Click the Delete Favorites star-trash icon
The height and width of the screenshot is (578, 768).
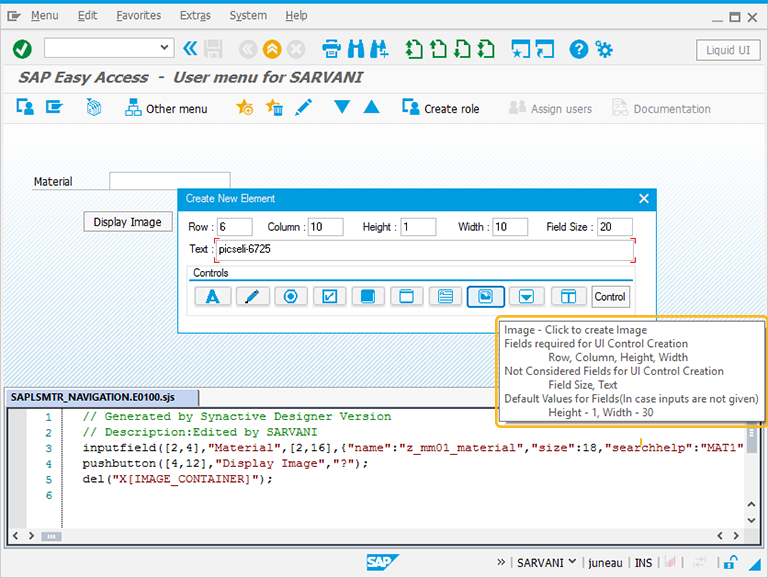(x=274, y=107)
